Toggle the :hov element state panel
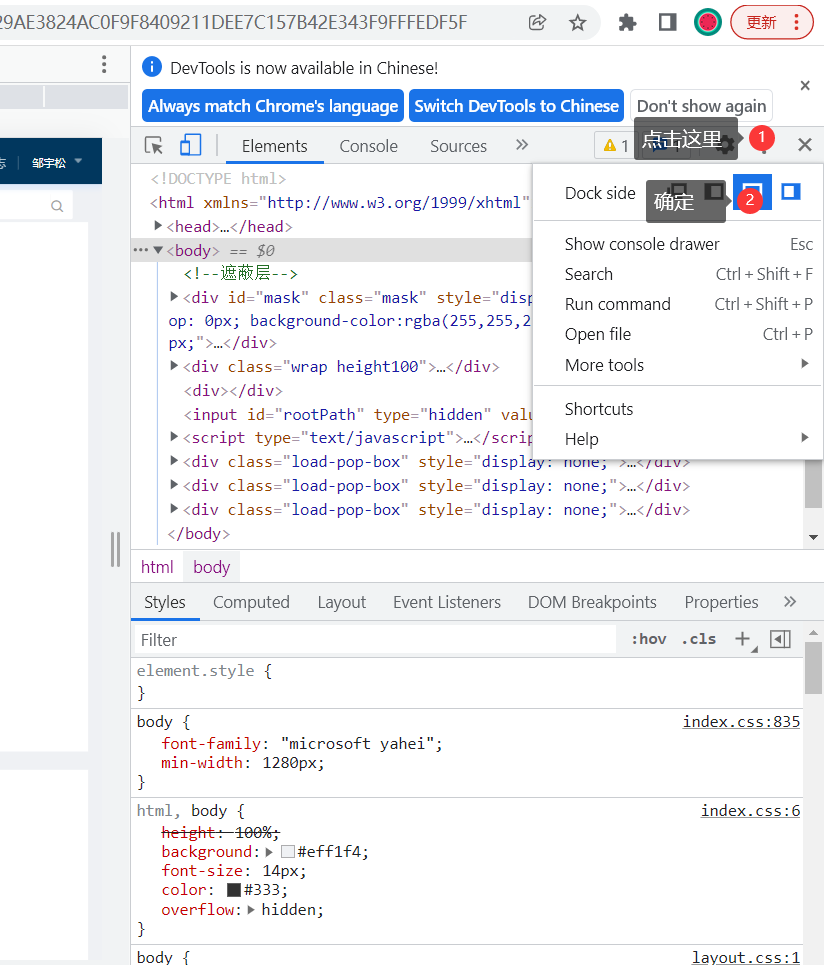The image size is (824, 965). (648, 639)
